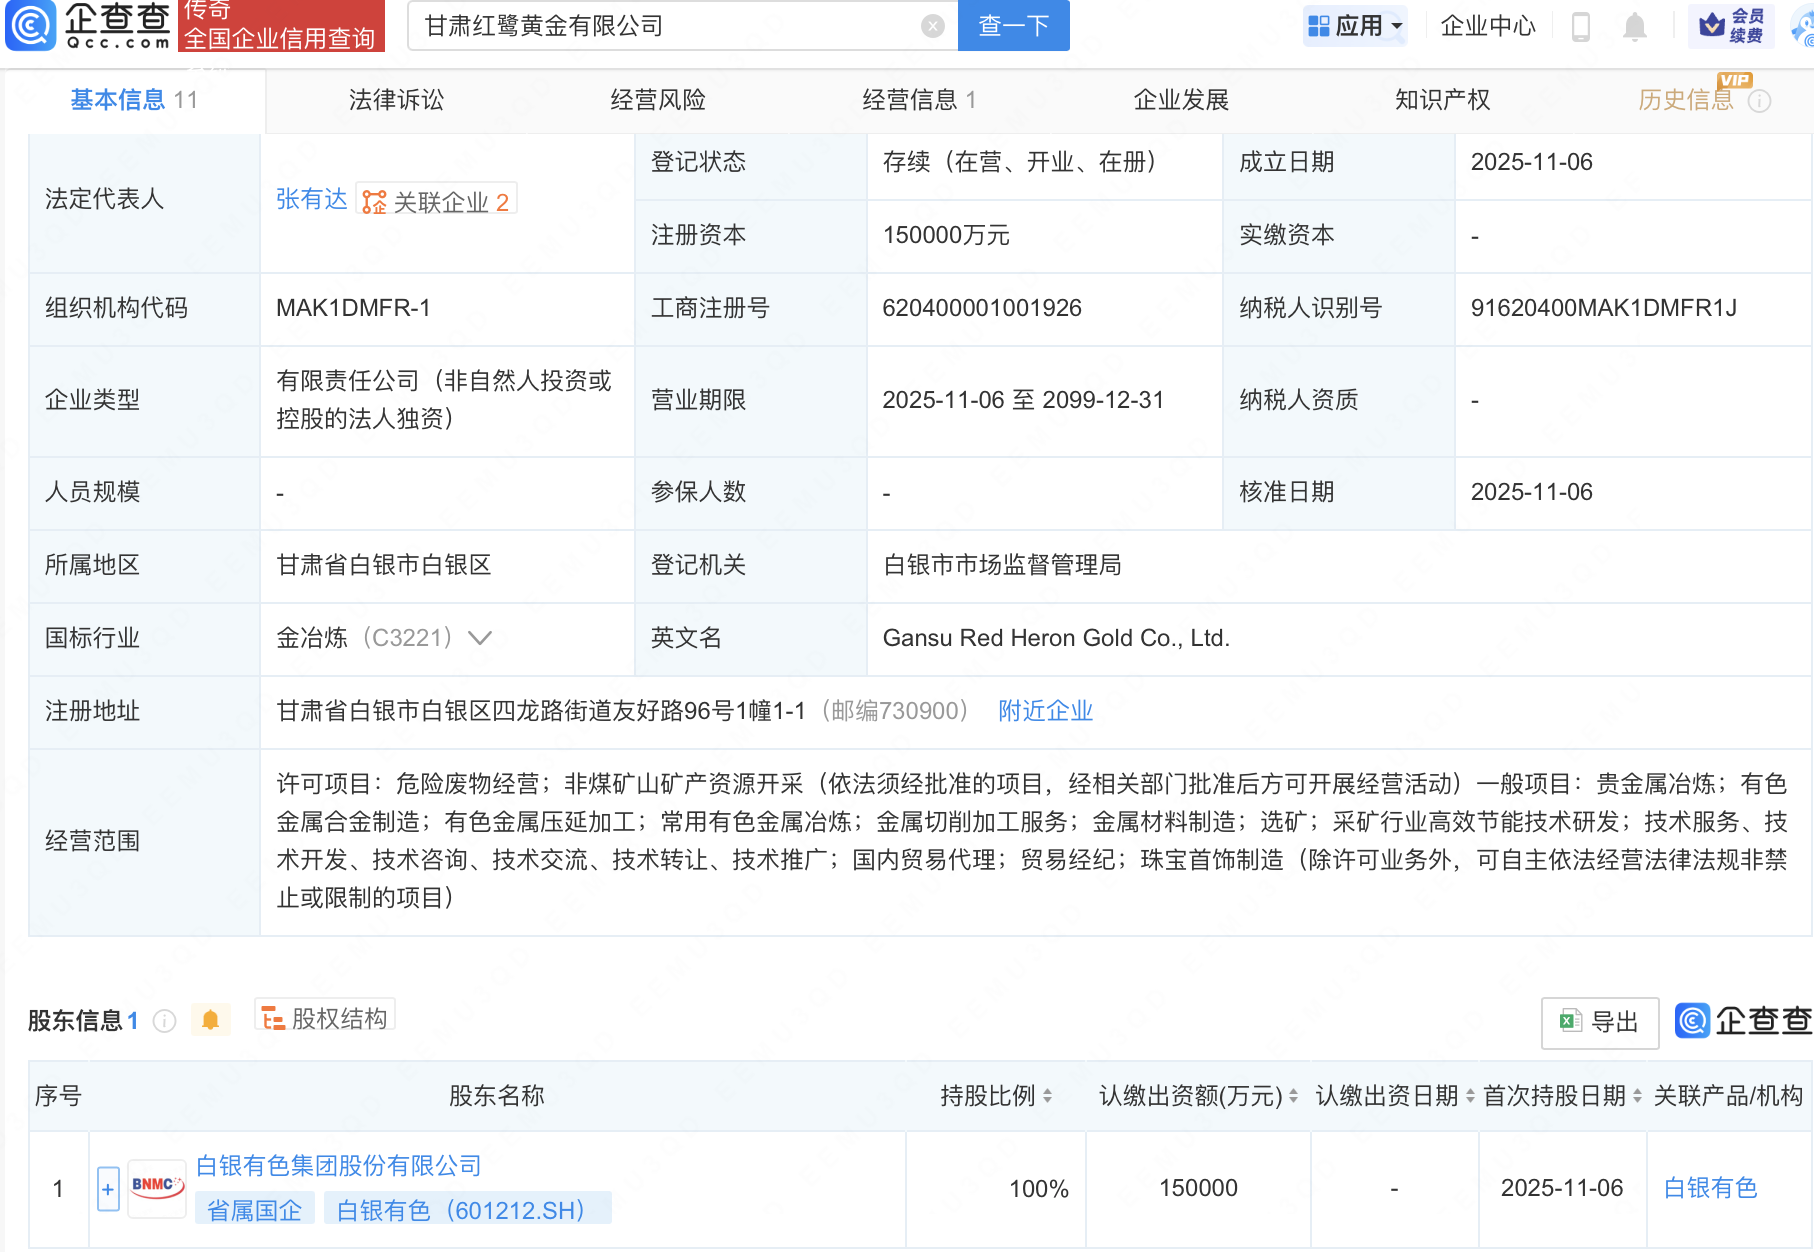The width and height of the screenshot is (1814, 1252).
Task: Open legal representative 张有达 link
Action: [x=311, y=200]
